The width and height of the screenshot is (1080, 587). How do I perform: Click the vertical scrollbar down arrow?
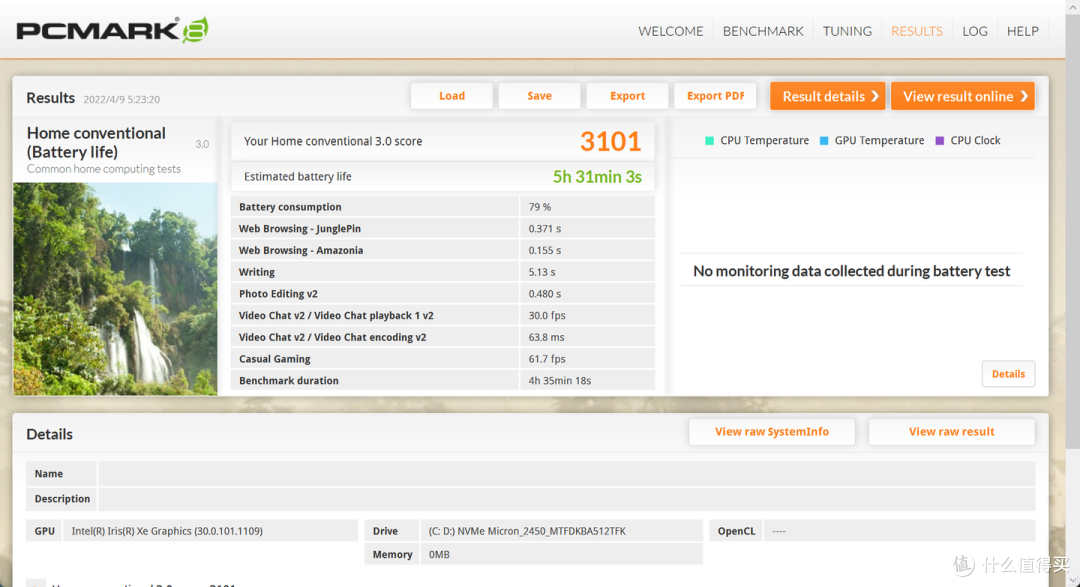[x=1072, y=579]
